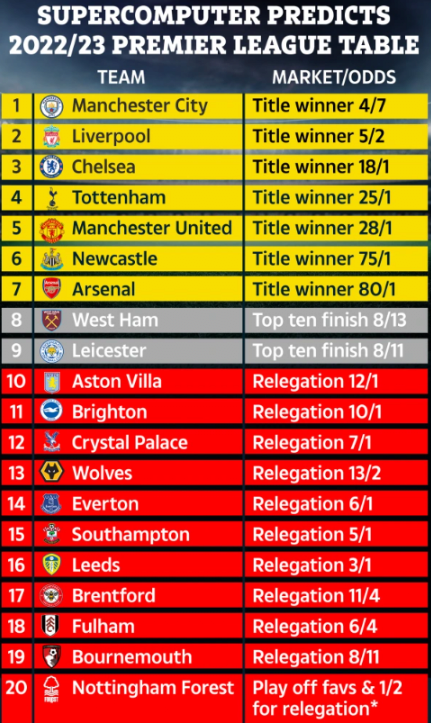Select the Everton team name
The image size is (431, 723).
pyautogui.click(x=105, y=504)
